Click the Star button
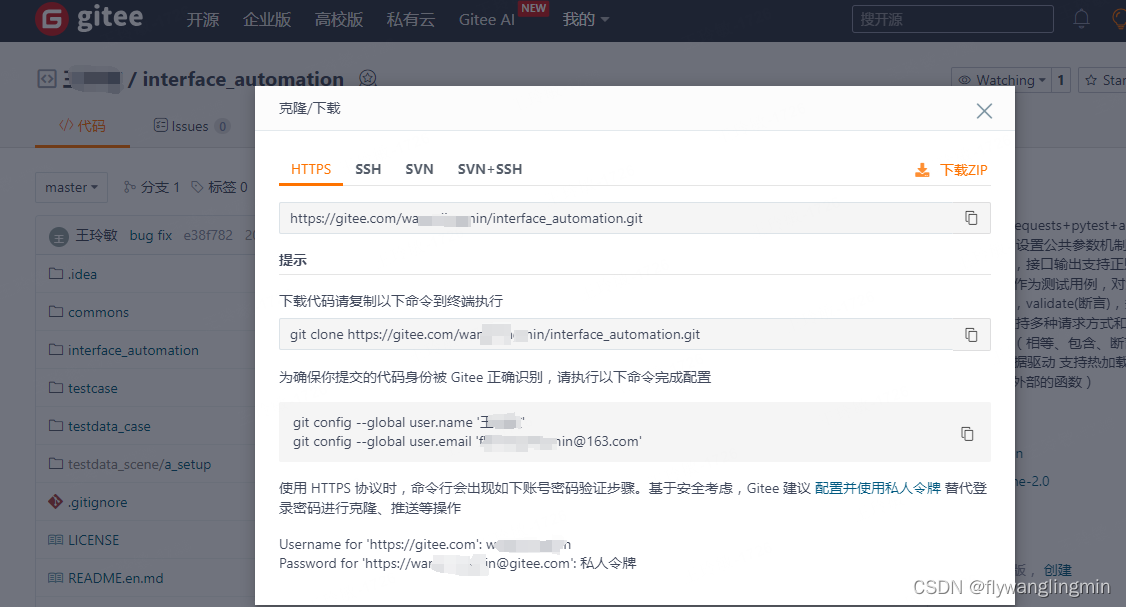Image resolution: width=1126 pixels, height=607 pixels. 1102,80
